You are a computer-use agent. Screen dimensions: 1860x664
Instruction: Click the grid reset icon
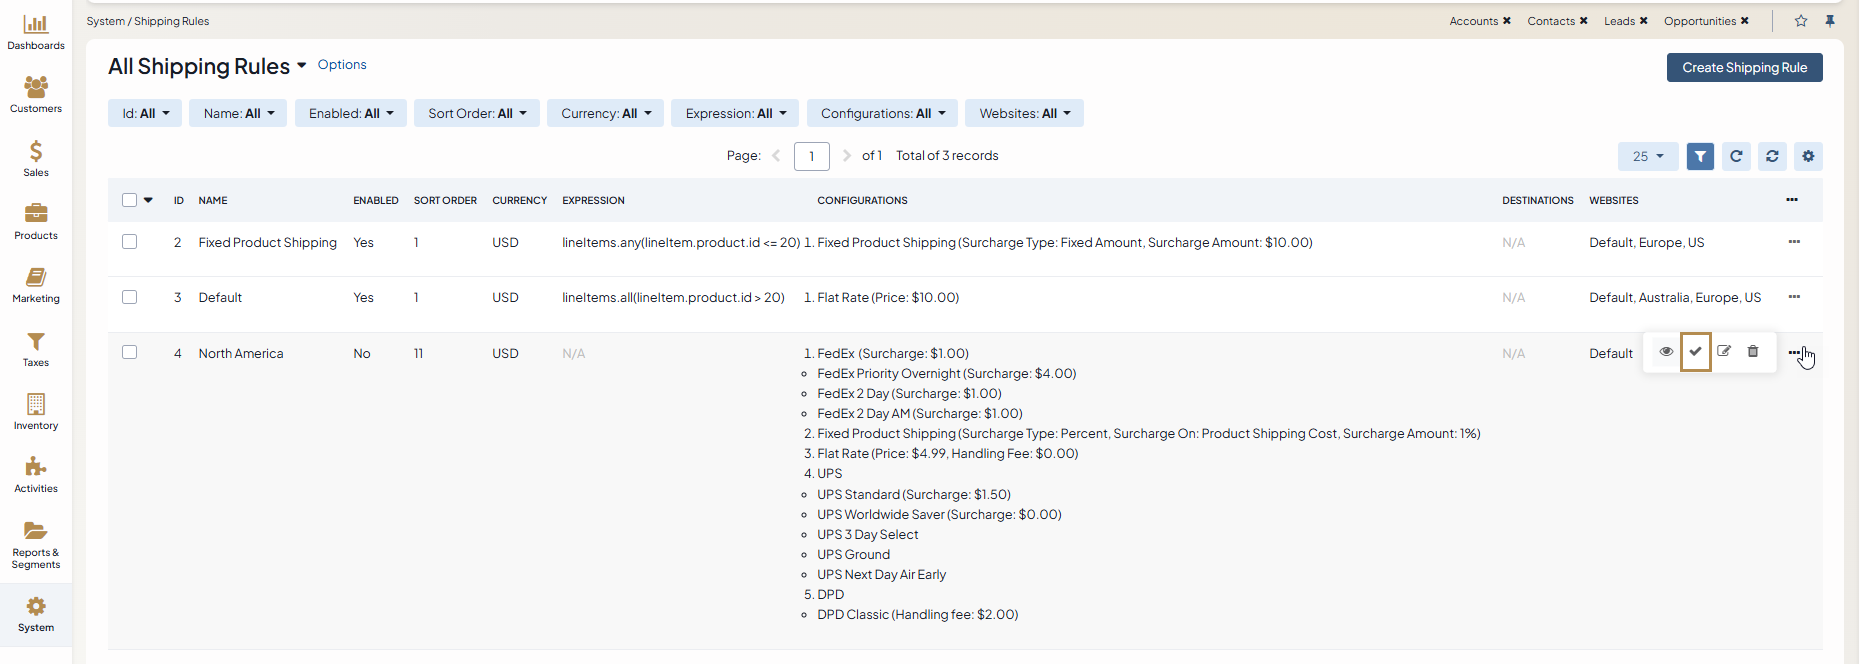click(1772, 156)
